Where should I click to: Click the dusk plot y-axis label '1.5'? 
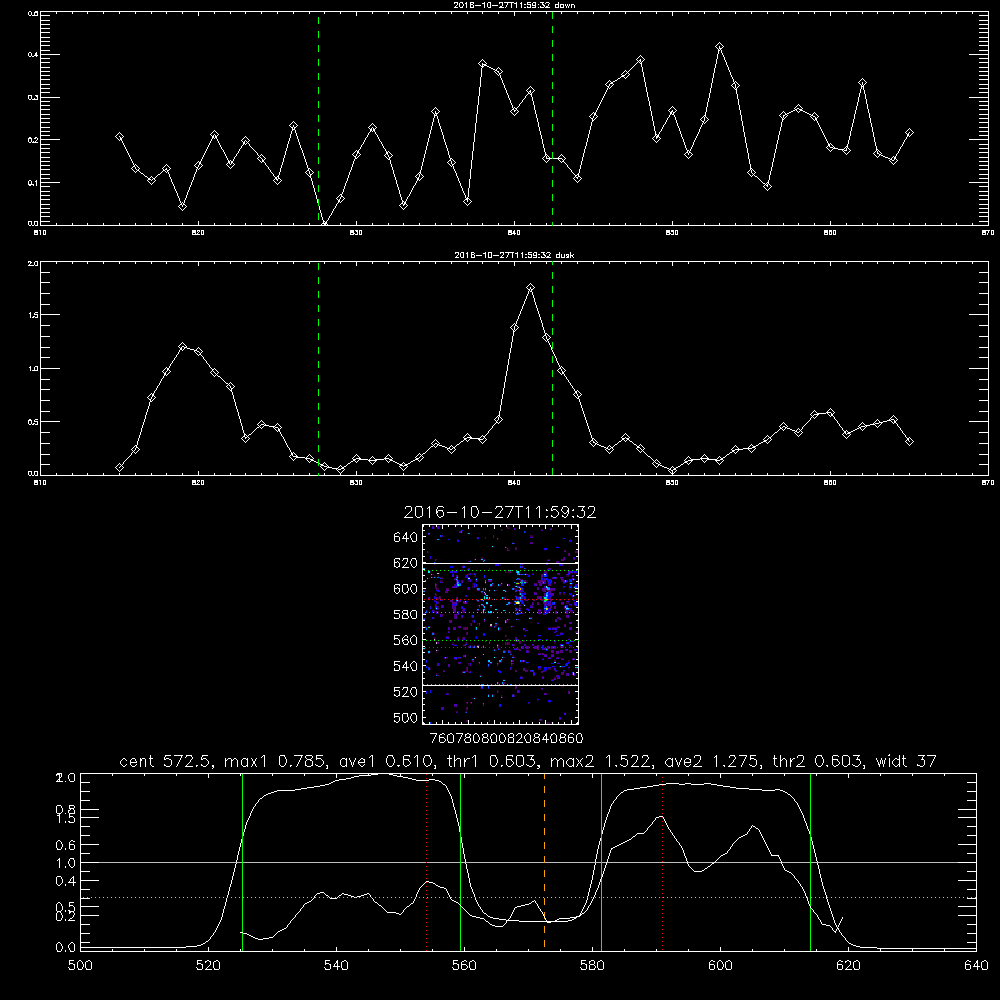coord(33,315)
